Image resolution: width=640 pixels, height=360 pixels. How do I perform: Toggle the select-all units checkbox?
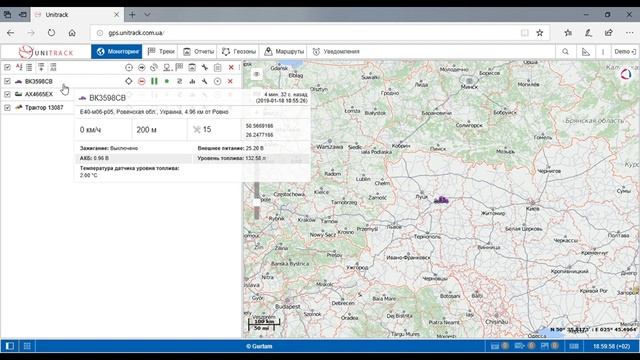click(7, 67)
